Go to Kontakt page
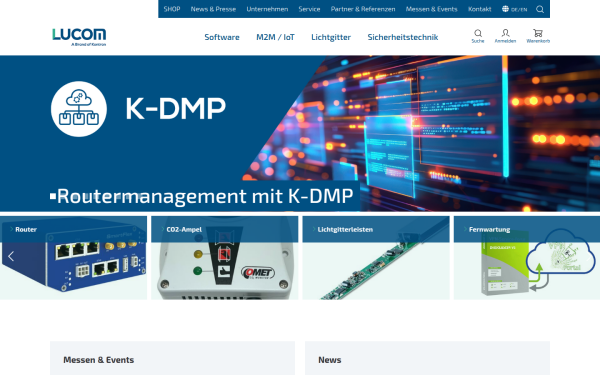The image size is (600, 375). click(479, 9)
